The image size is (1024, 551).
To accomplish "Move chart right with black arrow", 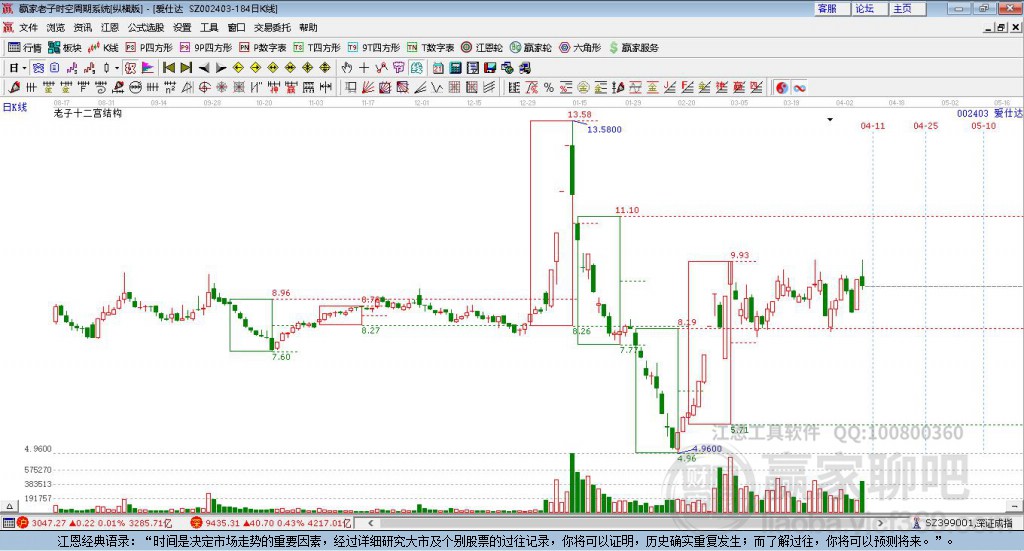I will [221, 68].
